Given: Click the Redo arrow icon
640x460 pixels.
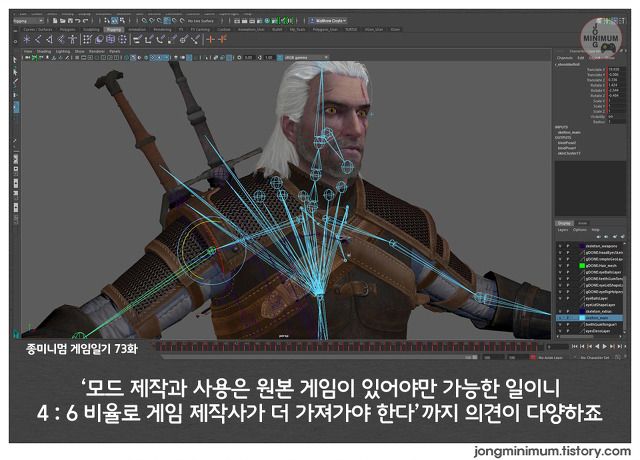Looking at the screenshot, I should (x=86, y=20).
